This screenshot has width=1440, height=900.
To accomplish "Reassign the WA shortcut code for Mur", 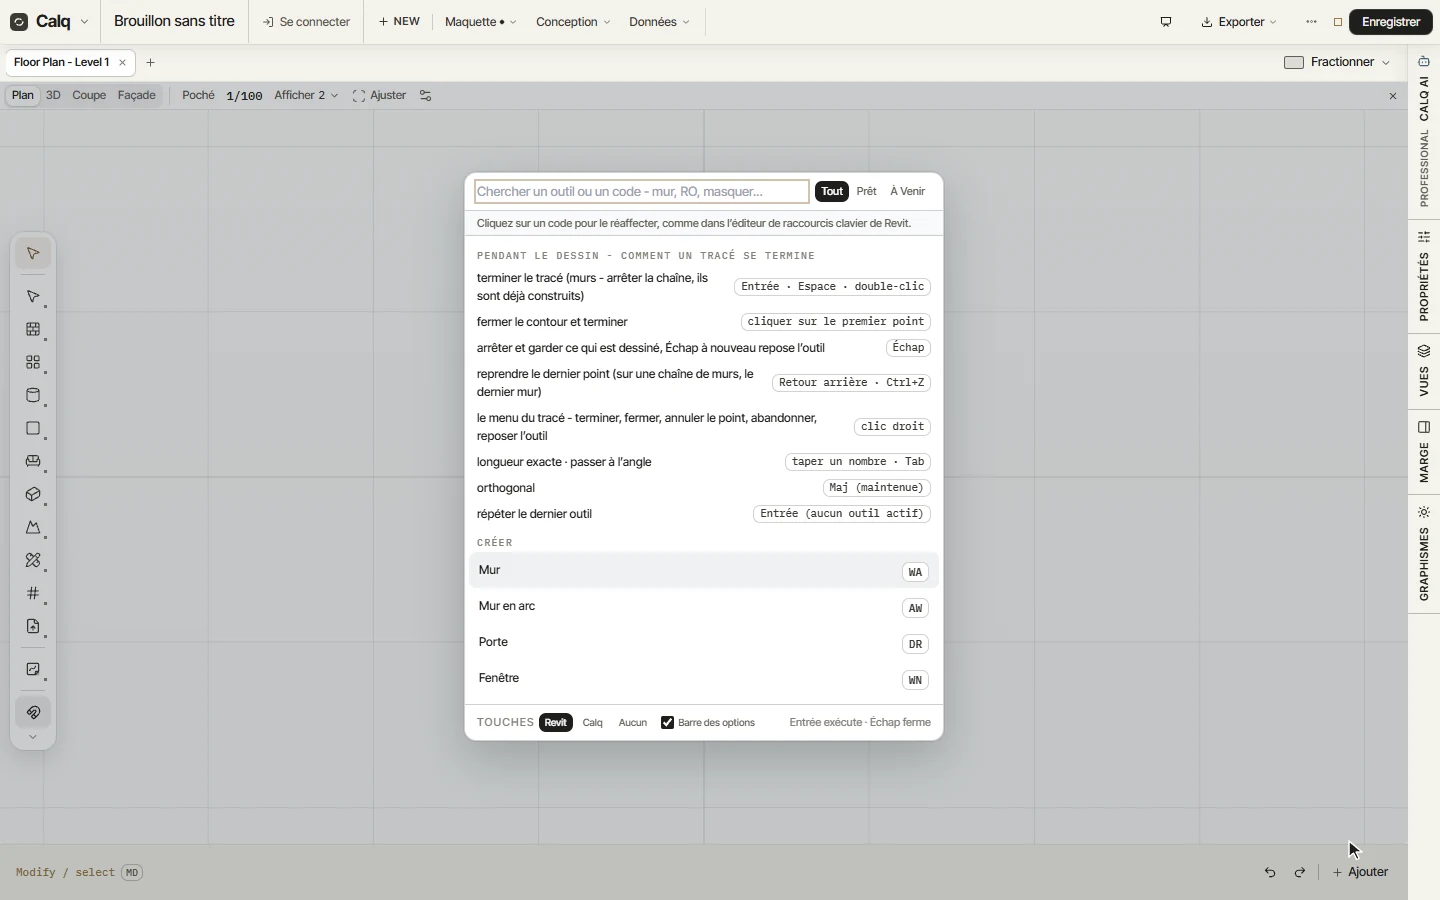I will [x=915, y=573].
